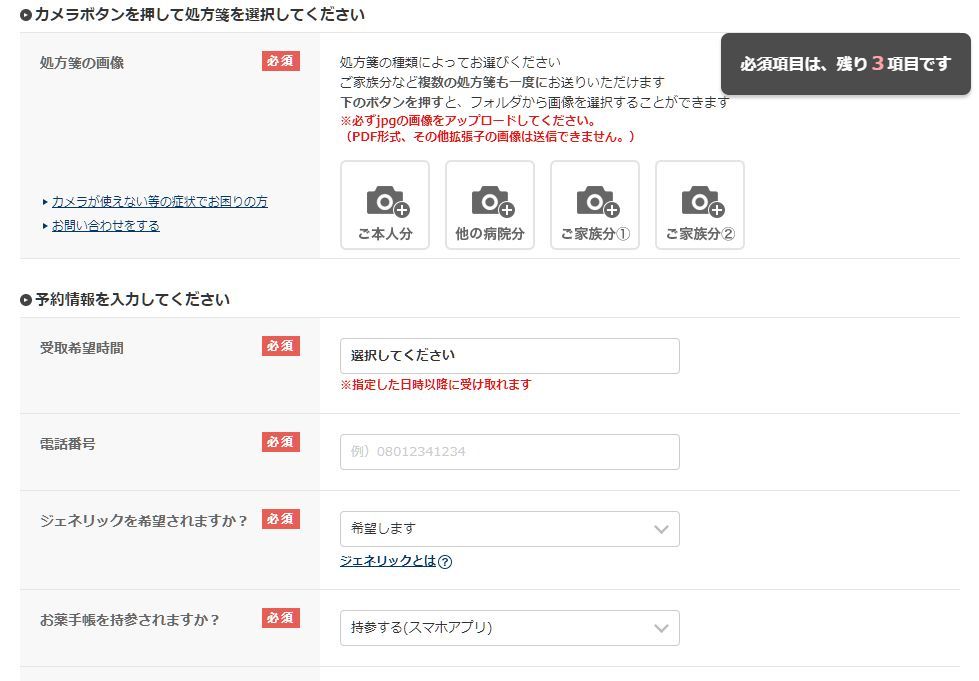The width and height of the screenshot is (979, 681).
Task: Click the bullet icon before カメラボタンを押して heading
Action: click(26, 15)
